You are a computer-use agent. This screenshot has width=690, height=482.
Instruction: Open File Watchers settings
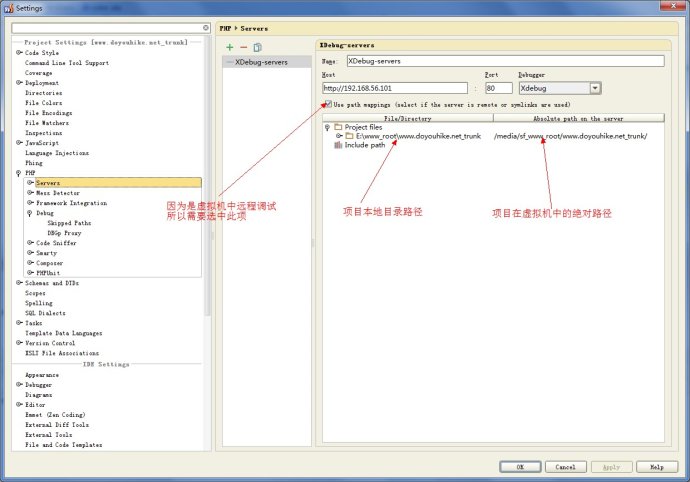pyautogui.click(x=47, y=123)
